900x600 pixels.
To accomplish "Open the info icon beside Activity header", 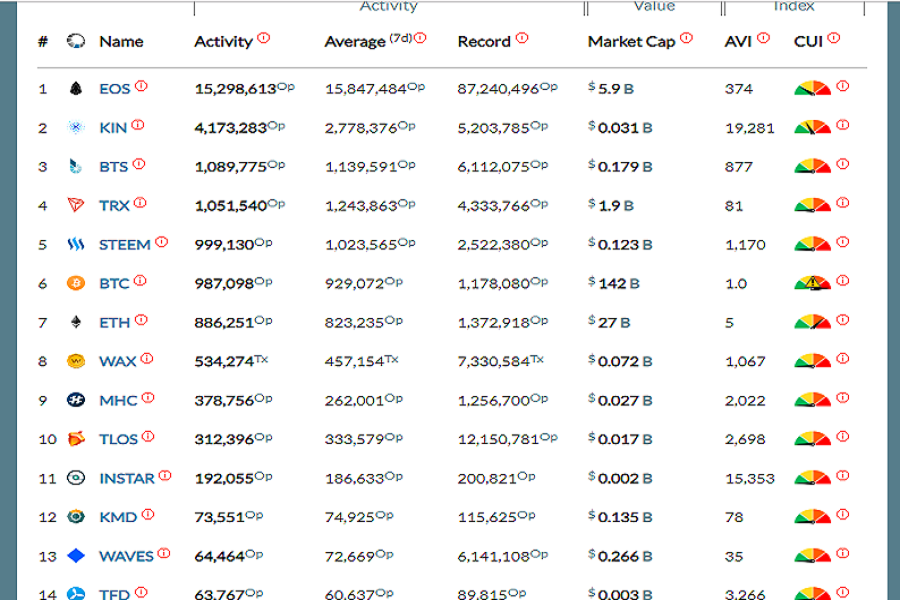I will [x=263, y=38].
